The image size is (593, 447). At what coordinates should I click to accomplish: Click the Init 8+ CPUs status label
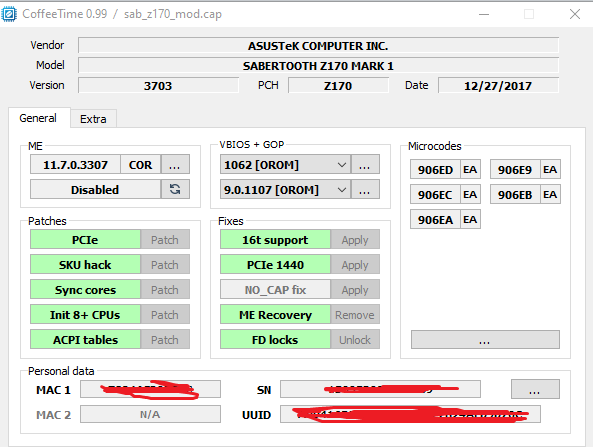pyautogui.click(x=85, y=314)
